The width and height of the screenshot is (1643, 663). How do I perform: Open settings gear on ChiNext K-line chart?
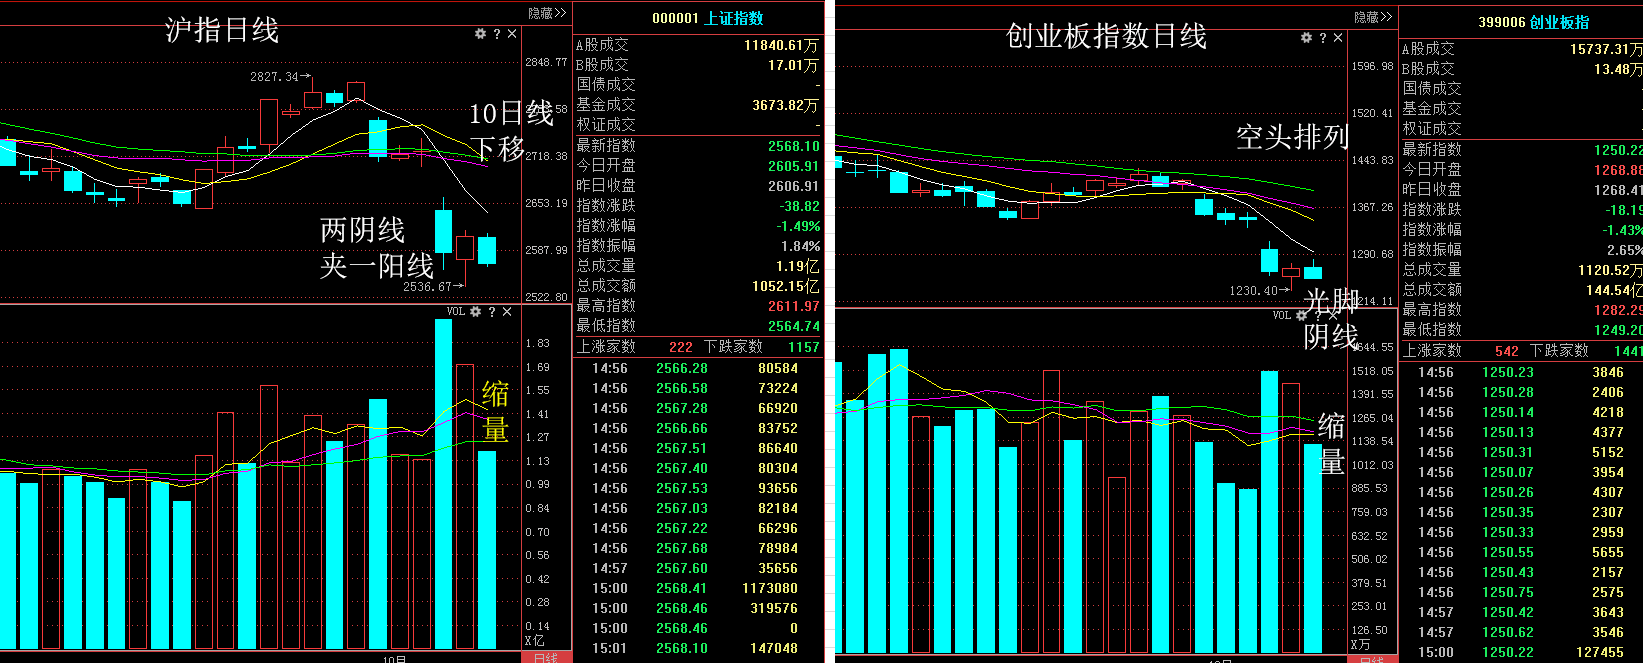point(1306,38)
